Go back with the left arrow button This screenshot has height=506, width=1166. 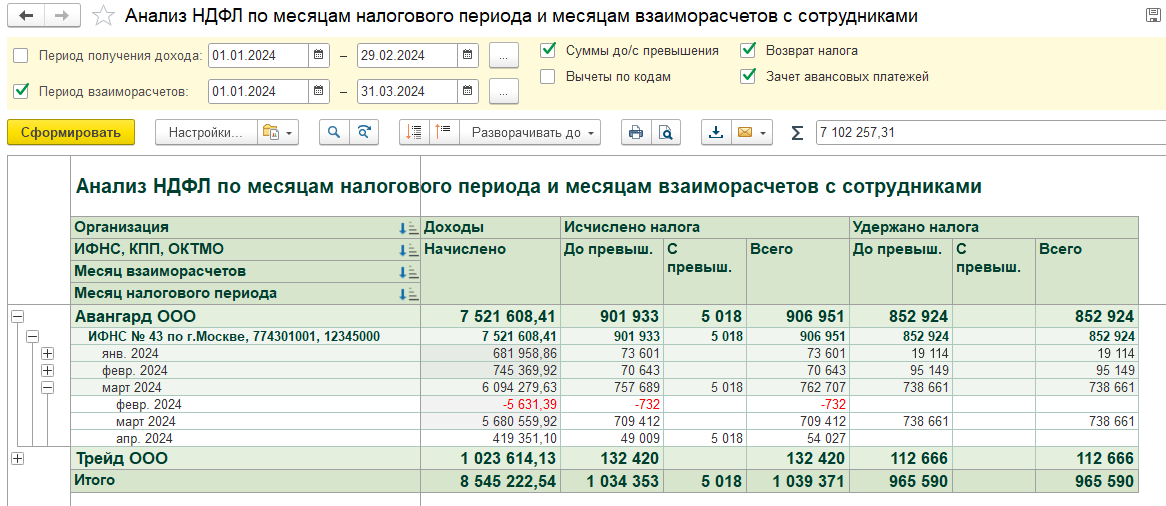[x=26, y=16]
